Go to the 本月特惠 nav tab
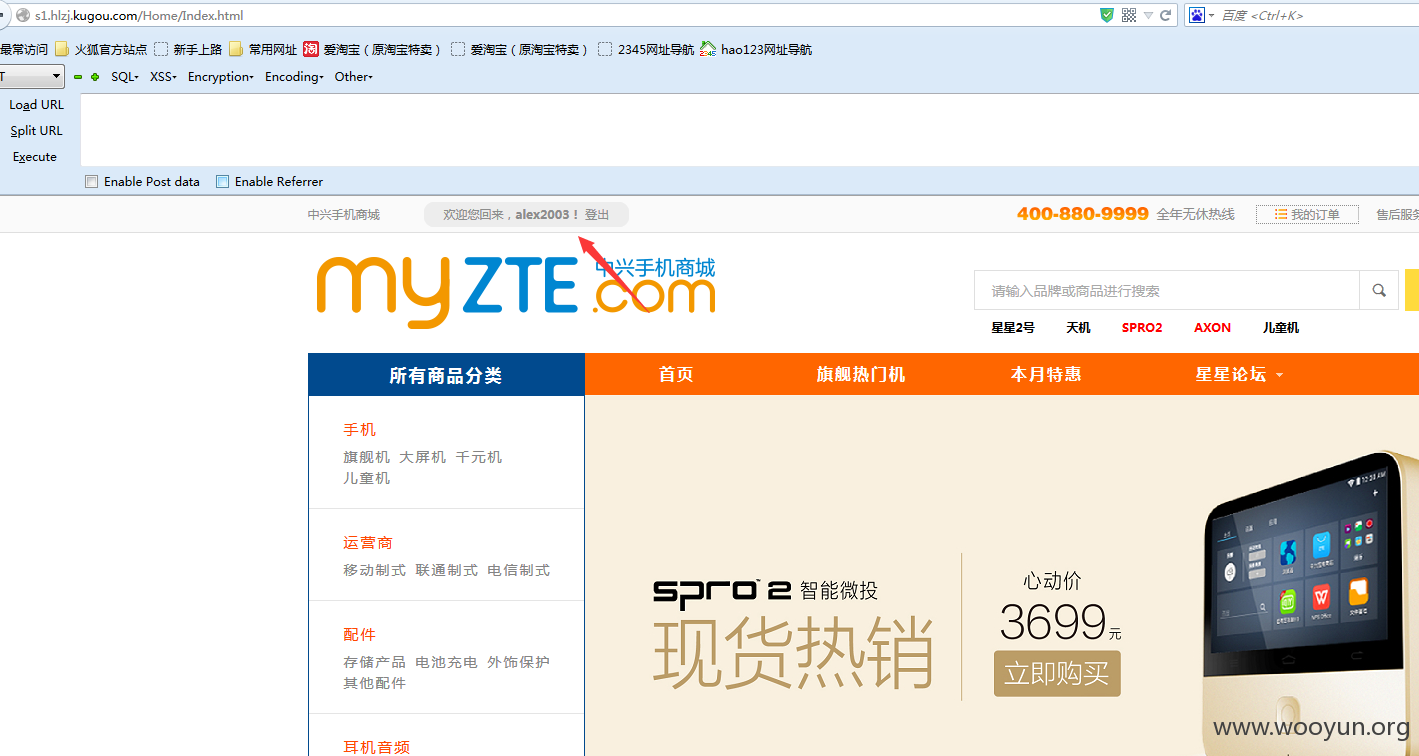This screenshot has height=756, width=1419. tap(1046, 375)
